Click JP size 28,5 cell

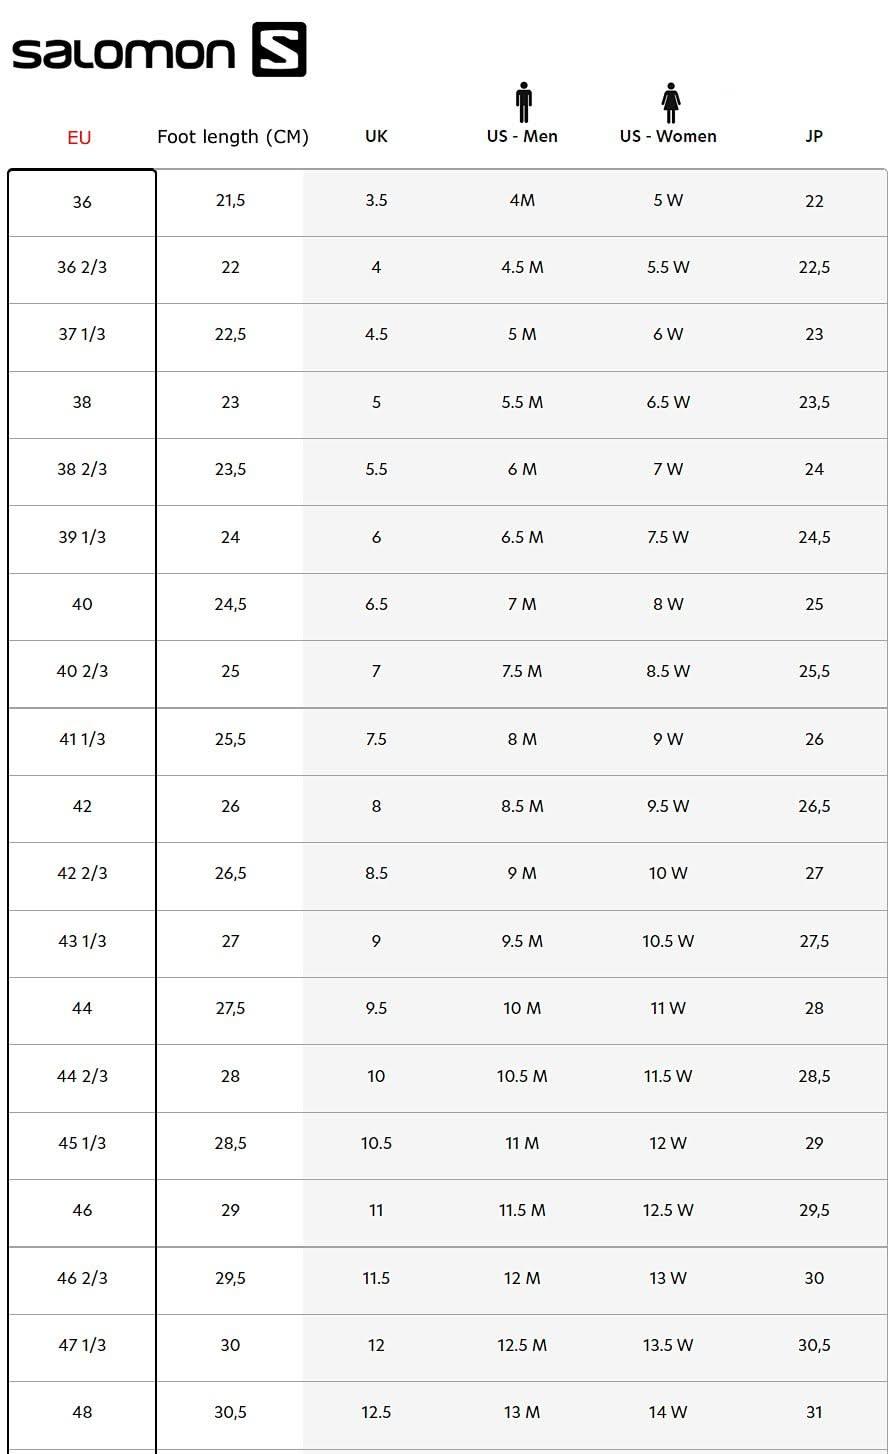click(x=814, y=1076)
